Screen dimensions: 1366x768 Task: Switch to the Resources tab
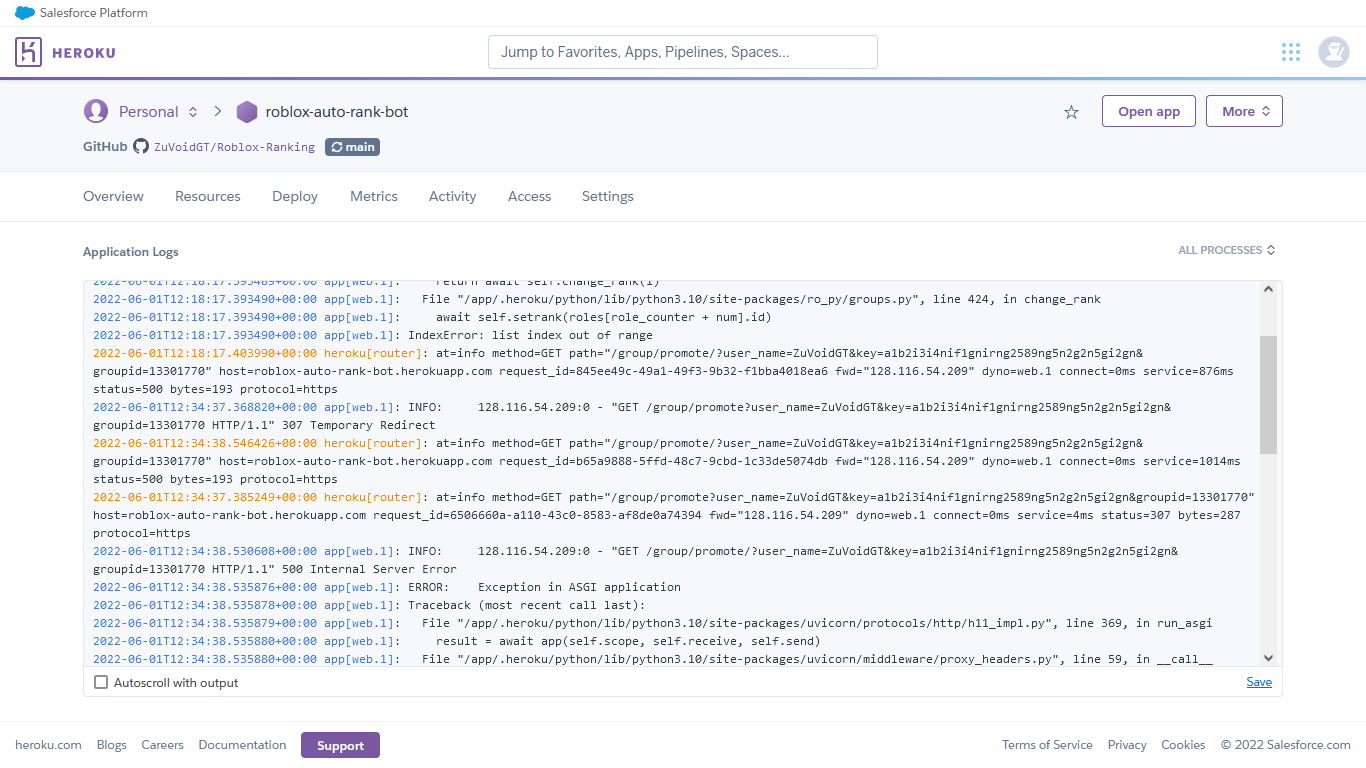(208, 196)
